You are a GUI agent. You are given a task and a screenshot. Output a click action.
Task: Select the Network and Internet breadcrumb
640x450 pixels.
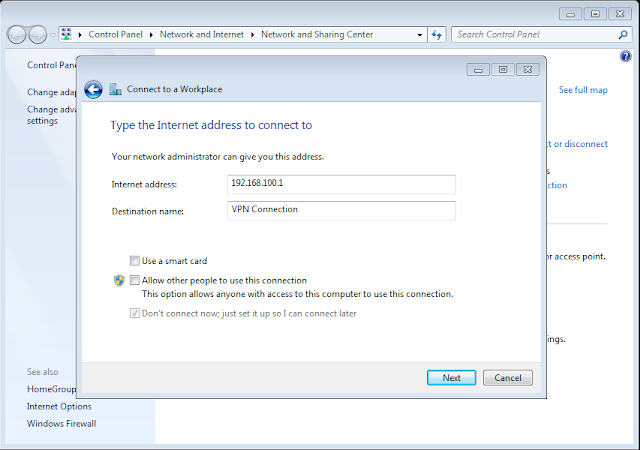[202, 35]
